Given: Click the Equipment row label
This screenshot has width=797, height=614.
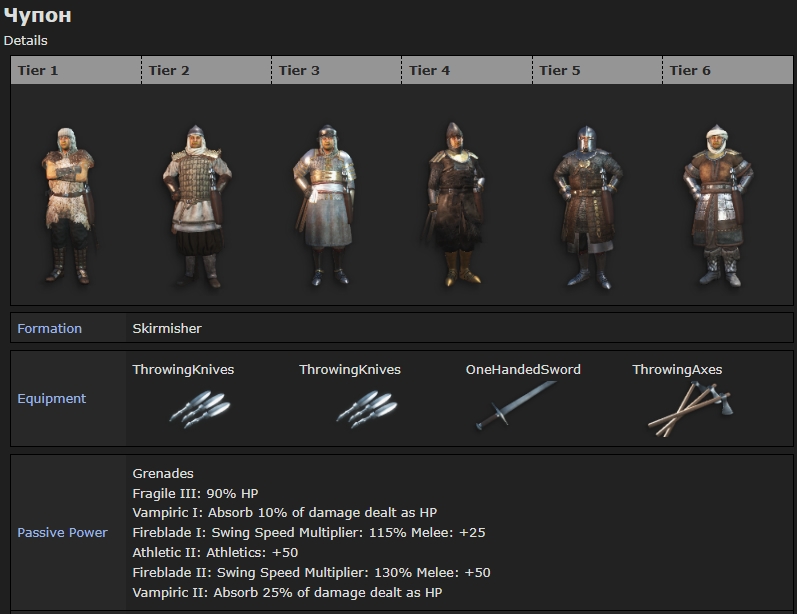Looking at the screenshot, I should (52, 398).
